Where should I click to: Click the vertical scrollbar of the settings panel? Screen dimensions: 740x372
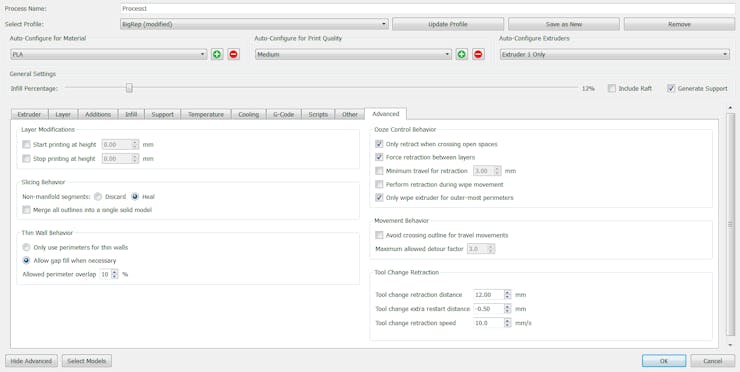731,224
